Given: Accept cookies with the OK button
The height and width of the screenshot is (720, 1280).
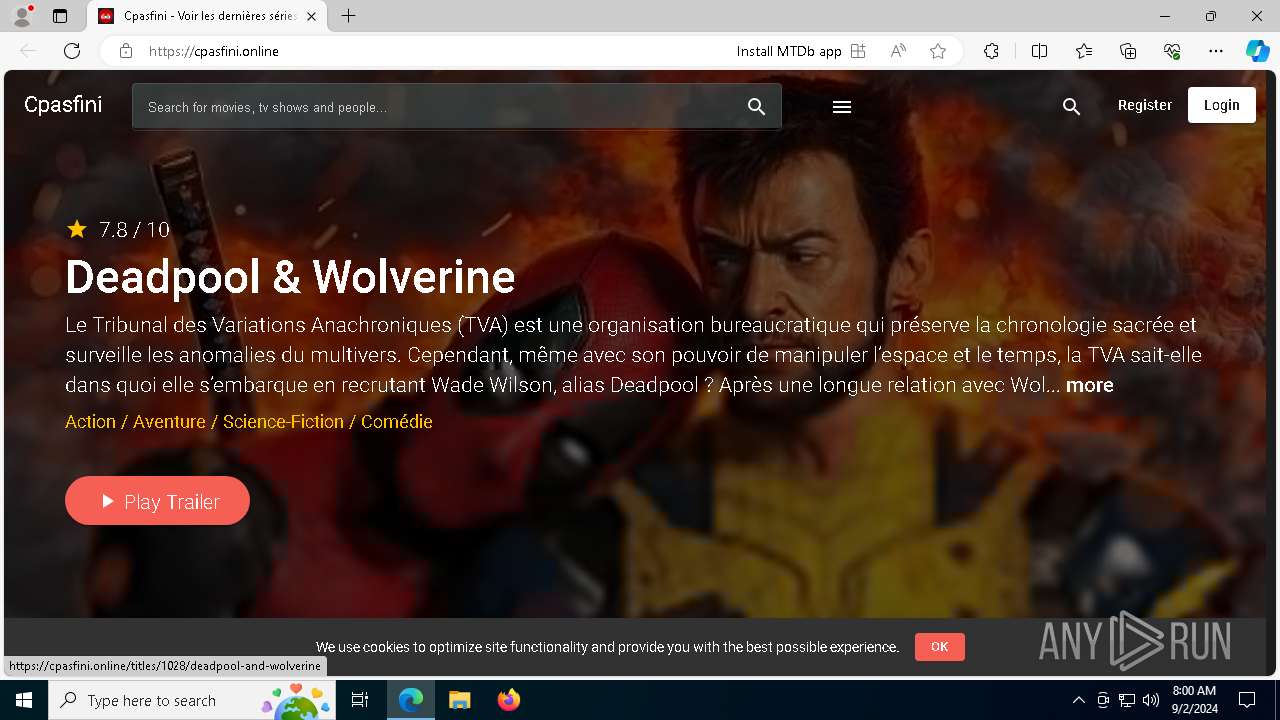Looking at the screenshot, I should tap(939, 647).
